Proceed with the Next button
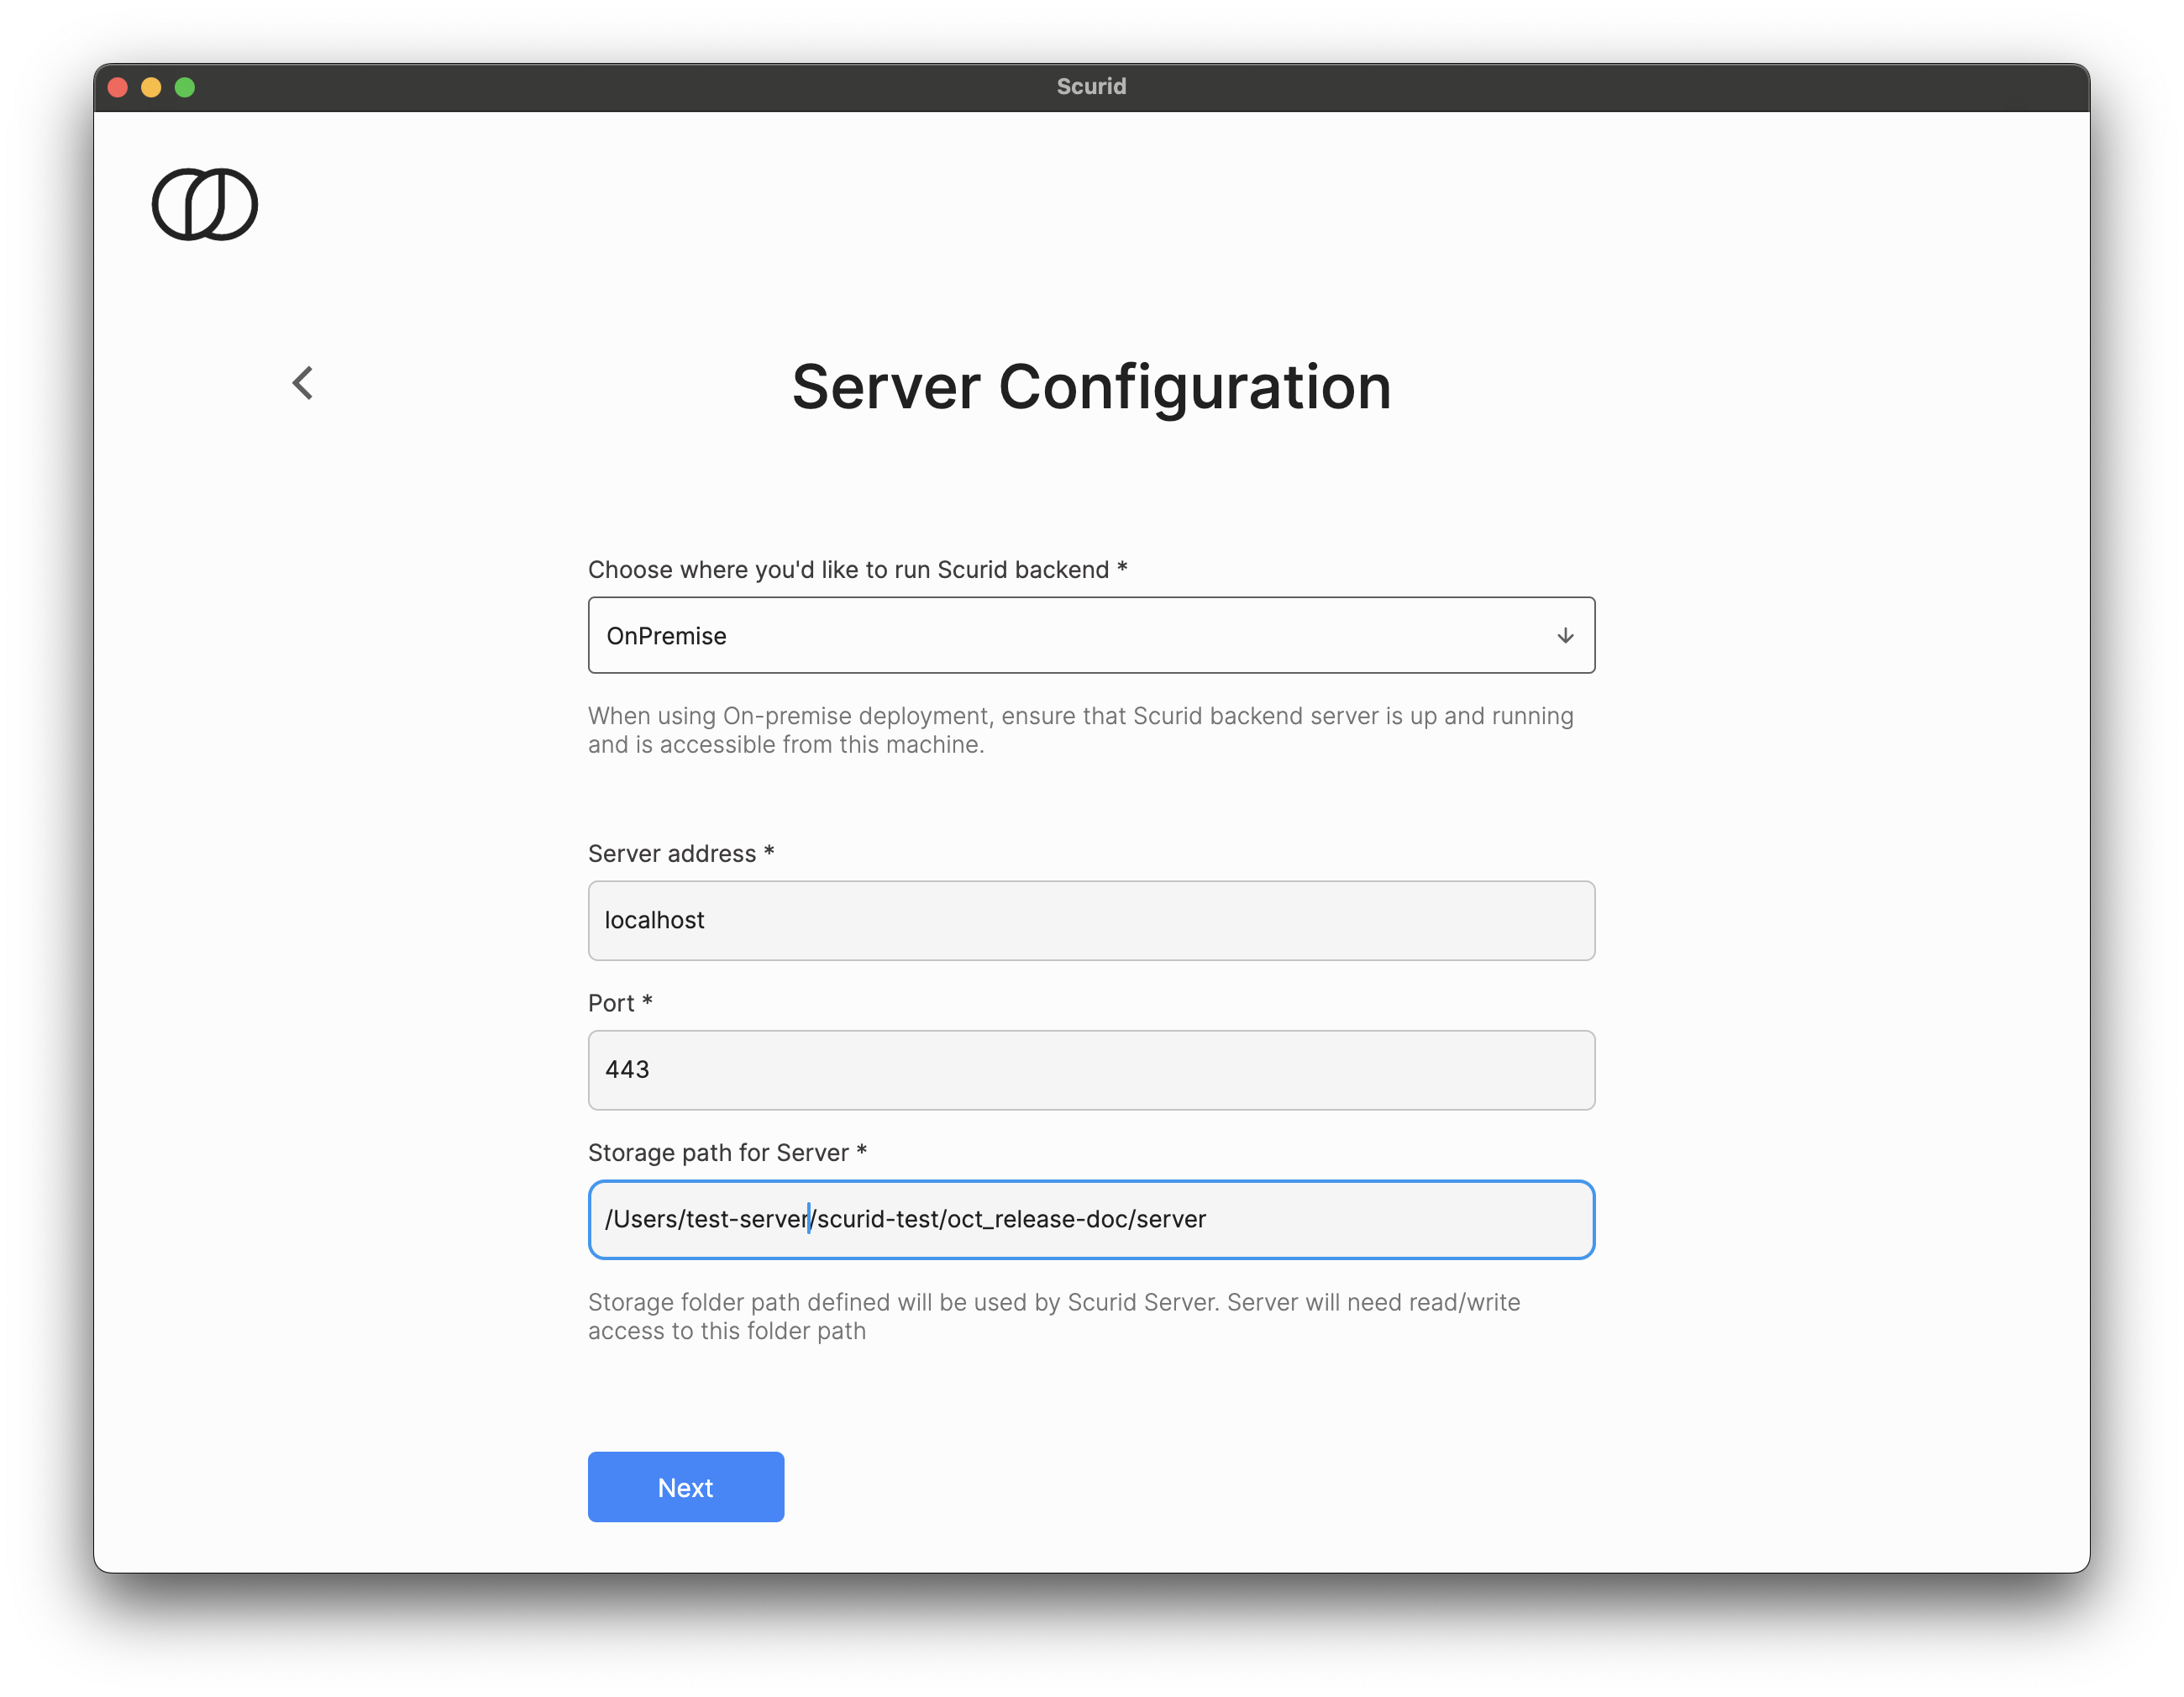Screen dimensions: 2184x1697 click(x=686, y=1487)
